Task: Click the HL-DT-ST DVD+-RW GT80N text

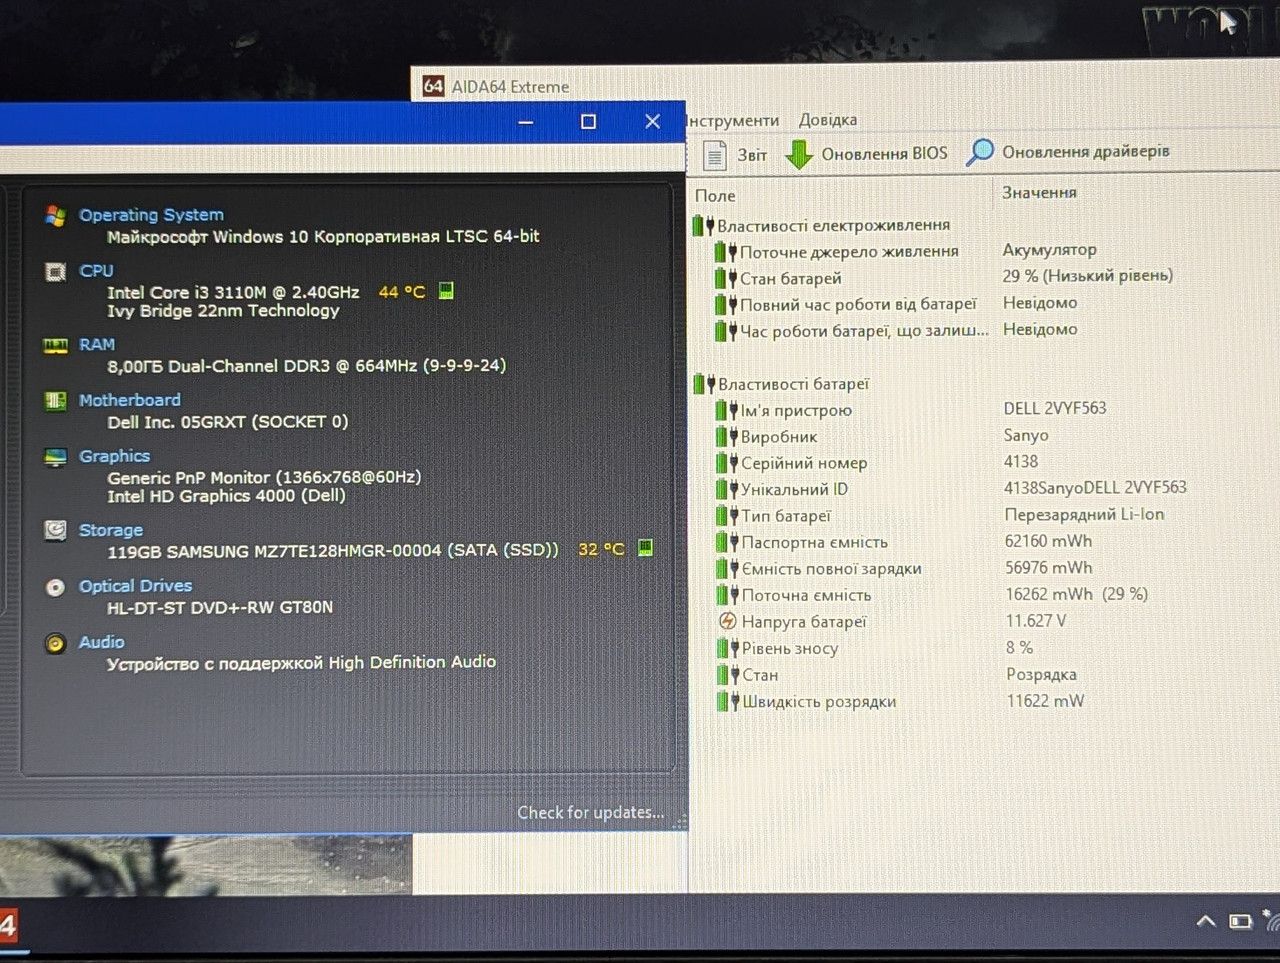Action: coord(220,607)
